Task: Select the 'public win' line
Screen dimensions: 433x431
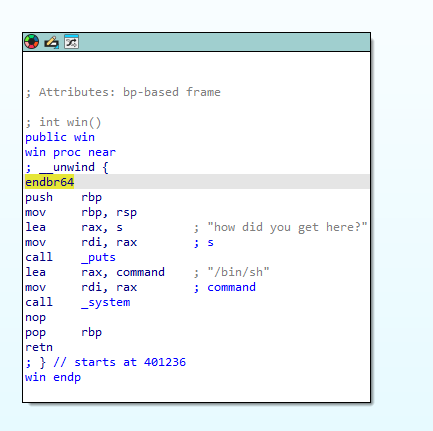Action: coord(60,137)
